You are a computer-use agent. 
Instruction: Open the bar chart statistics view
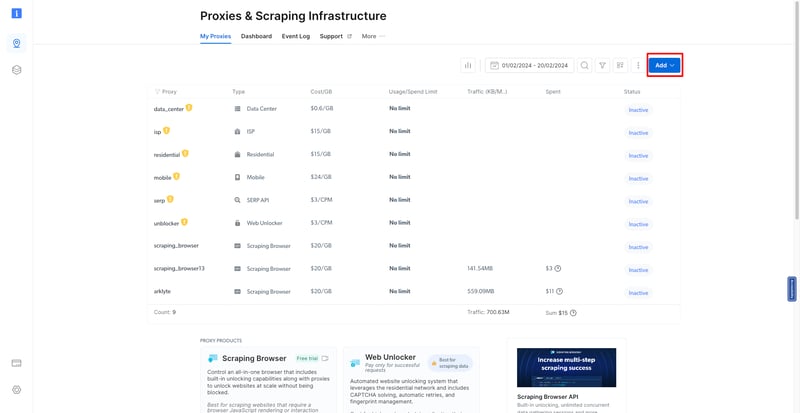click(467, 65)
